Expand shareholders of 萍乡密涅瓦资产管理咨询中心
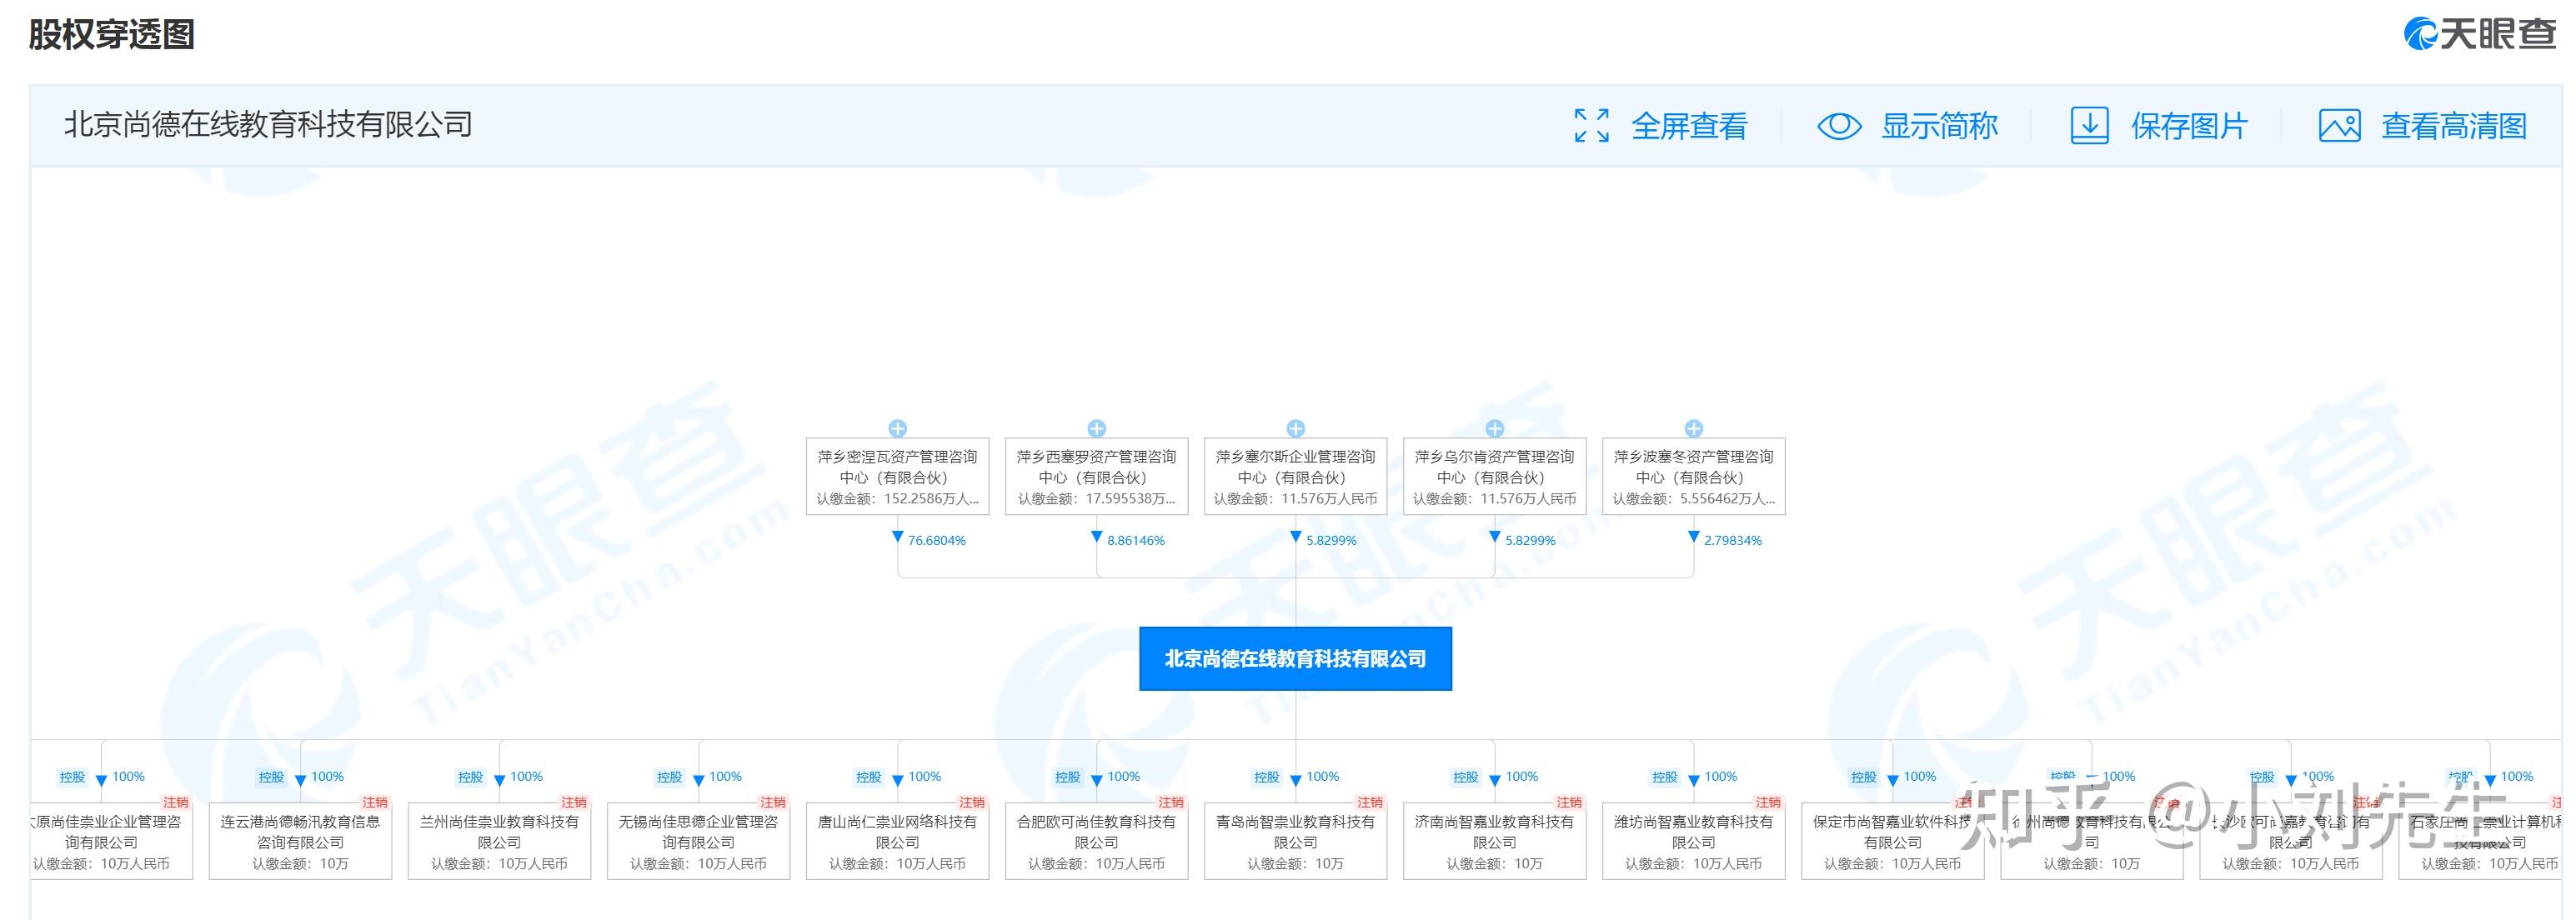 coord(898,428)
